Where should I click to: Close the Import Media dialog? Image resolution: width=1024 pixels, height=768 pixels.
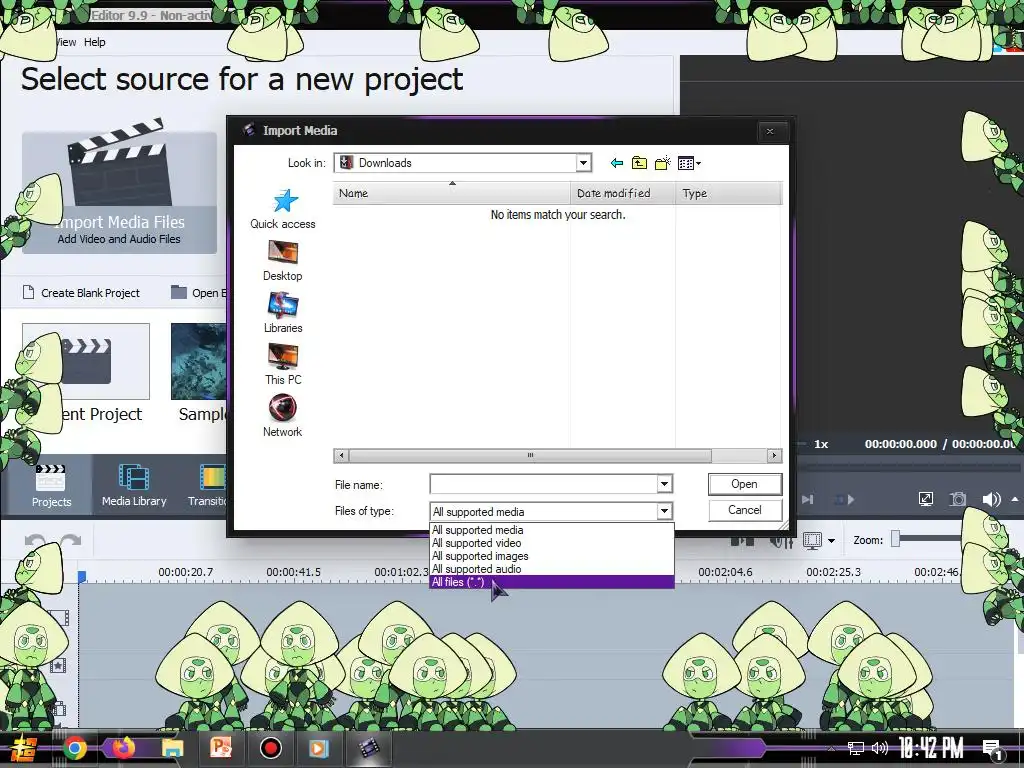770,131
